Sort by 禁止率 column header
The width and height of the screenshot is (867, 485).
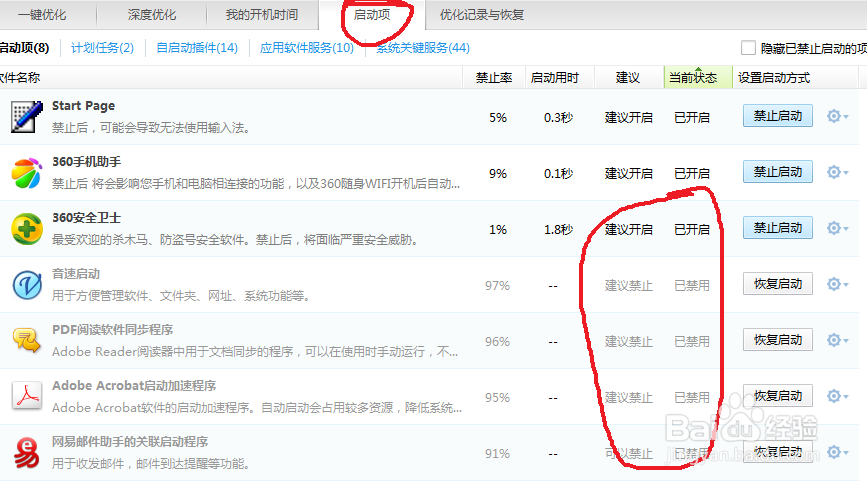coord(494,78)
